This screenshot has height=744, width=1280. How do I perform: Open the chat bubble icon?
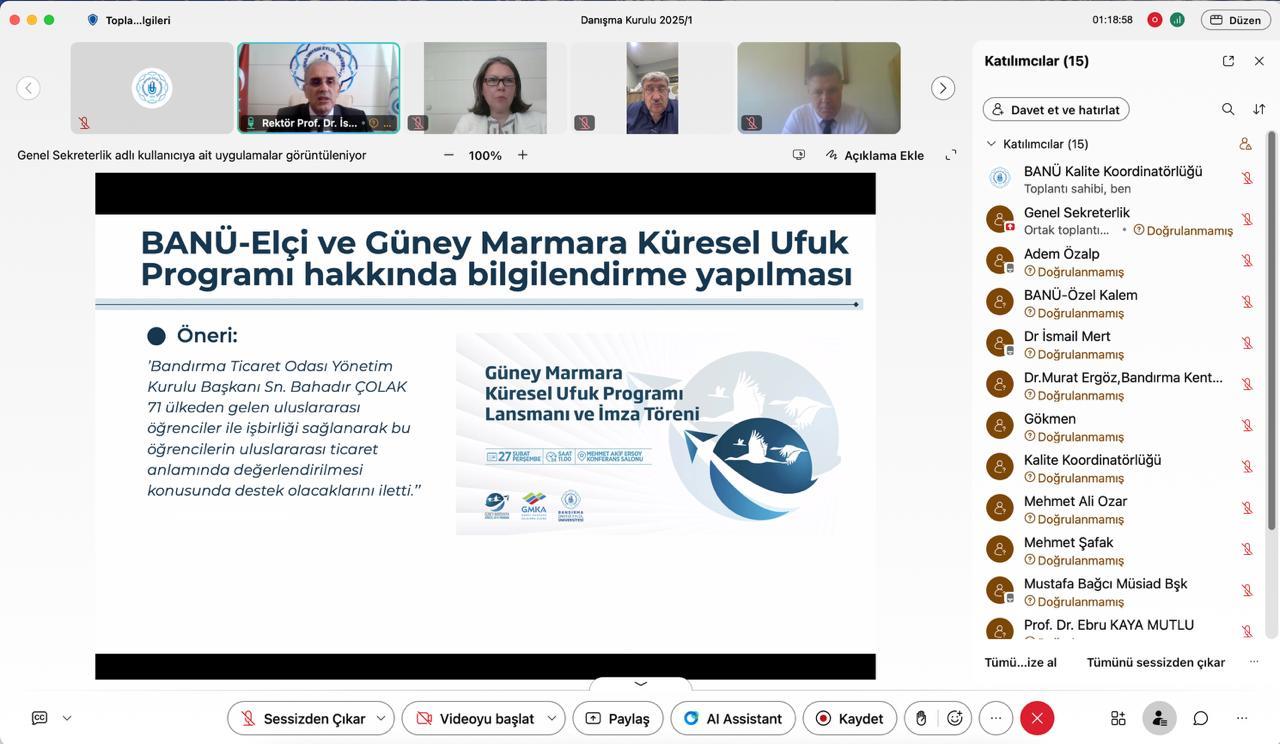tap(1201, 718)
